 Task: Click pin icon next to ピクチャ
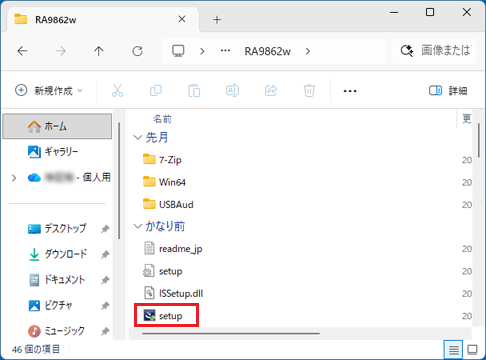tap(105, 306)
